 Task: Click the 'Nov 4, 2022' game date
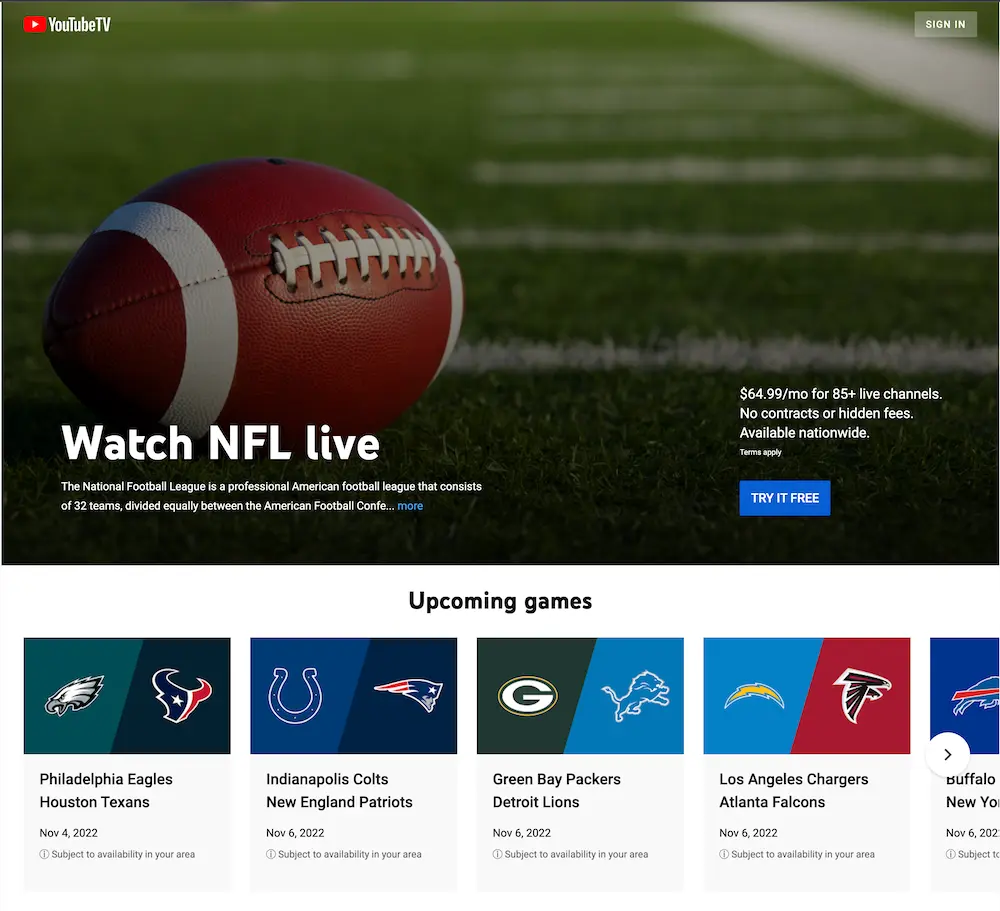69,833
